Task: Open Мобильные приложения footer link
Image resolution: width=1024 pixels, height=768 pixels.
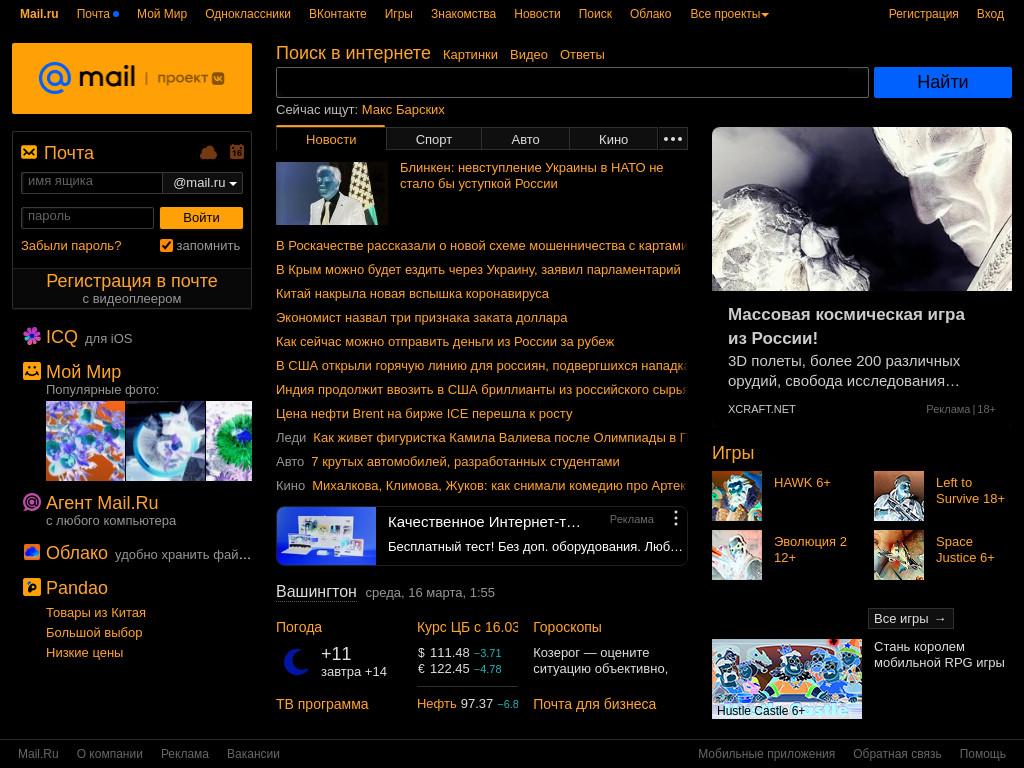Action: (x=766, y=754)
